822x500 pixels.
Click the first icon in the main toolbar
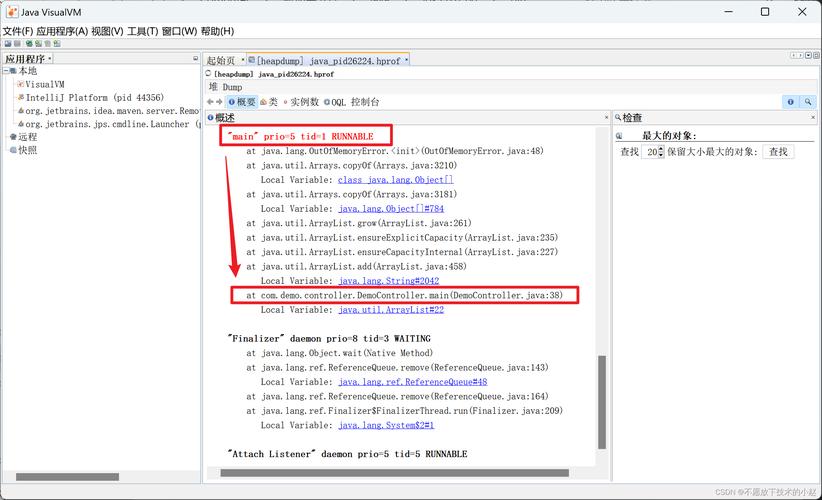pos(8,44)
